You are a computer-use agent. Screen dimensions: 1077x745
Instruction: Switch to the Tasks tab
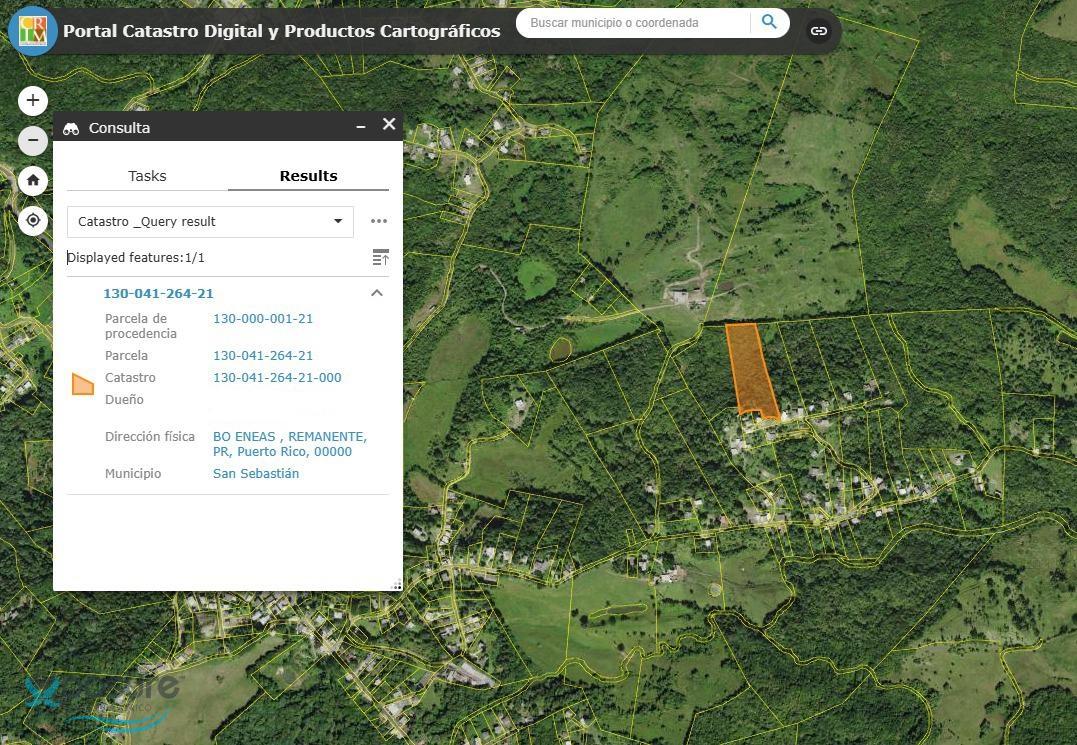pos(147,176)
